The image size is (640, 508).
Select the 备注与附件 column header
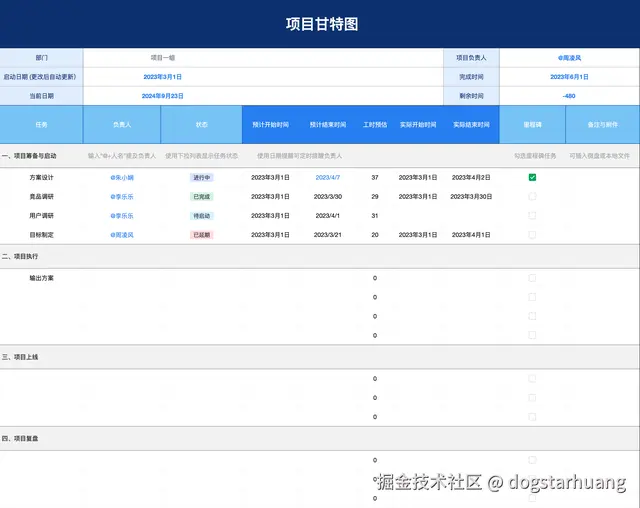(603, 124)
